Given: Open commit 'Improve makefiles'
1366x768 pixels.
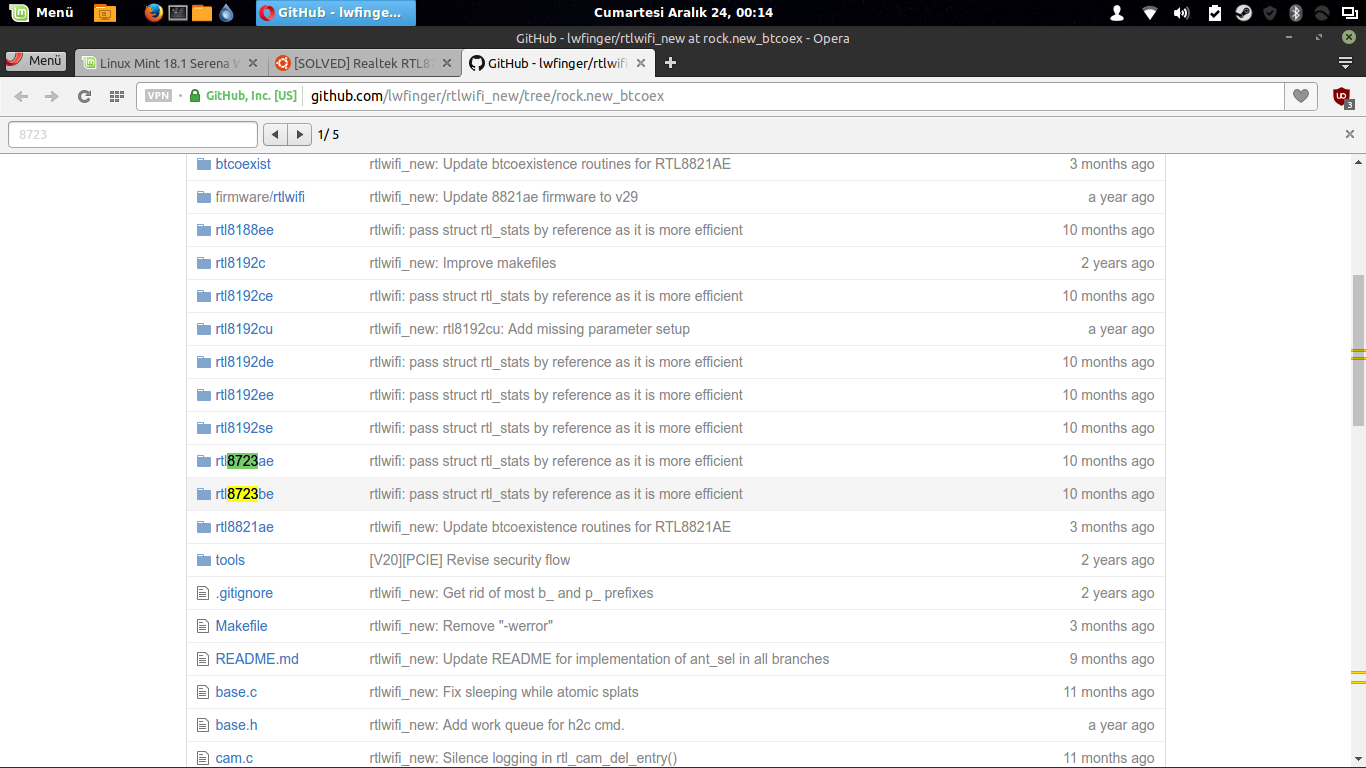Looking at the screenshot, I should tap(463, 263).
